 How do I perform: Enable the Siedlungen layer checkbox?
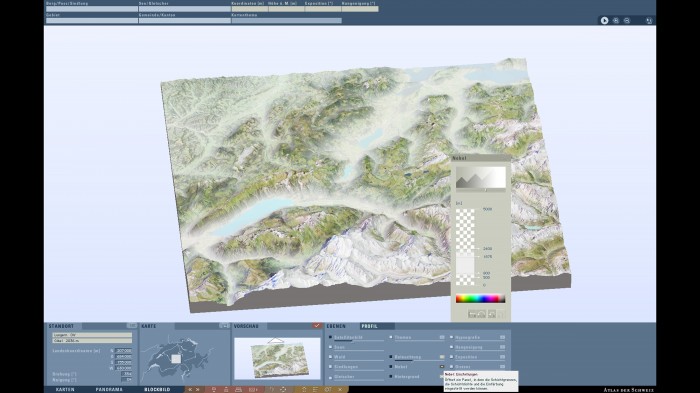[x=330, y=367]
